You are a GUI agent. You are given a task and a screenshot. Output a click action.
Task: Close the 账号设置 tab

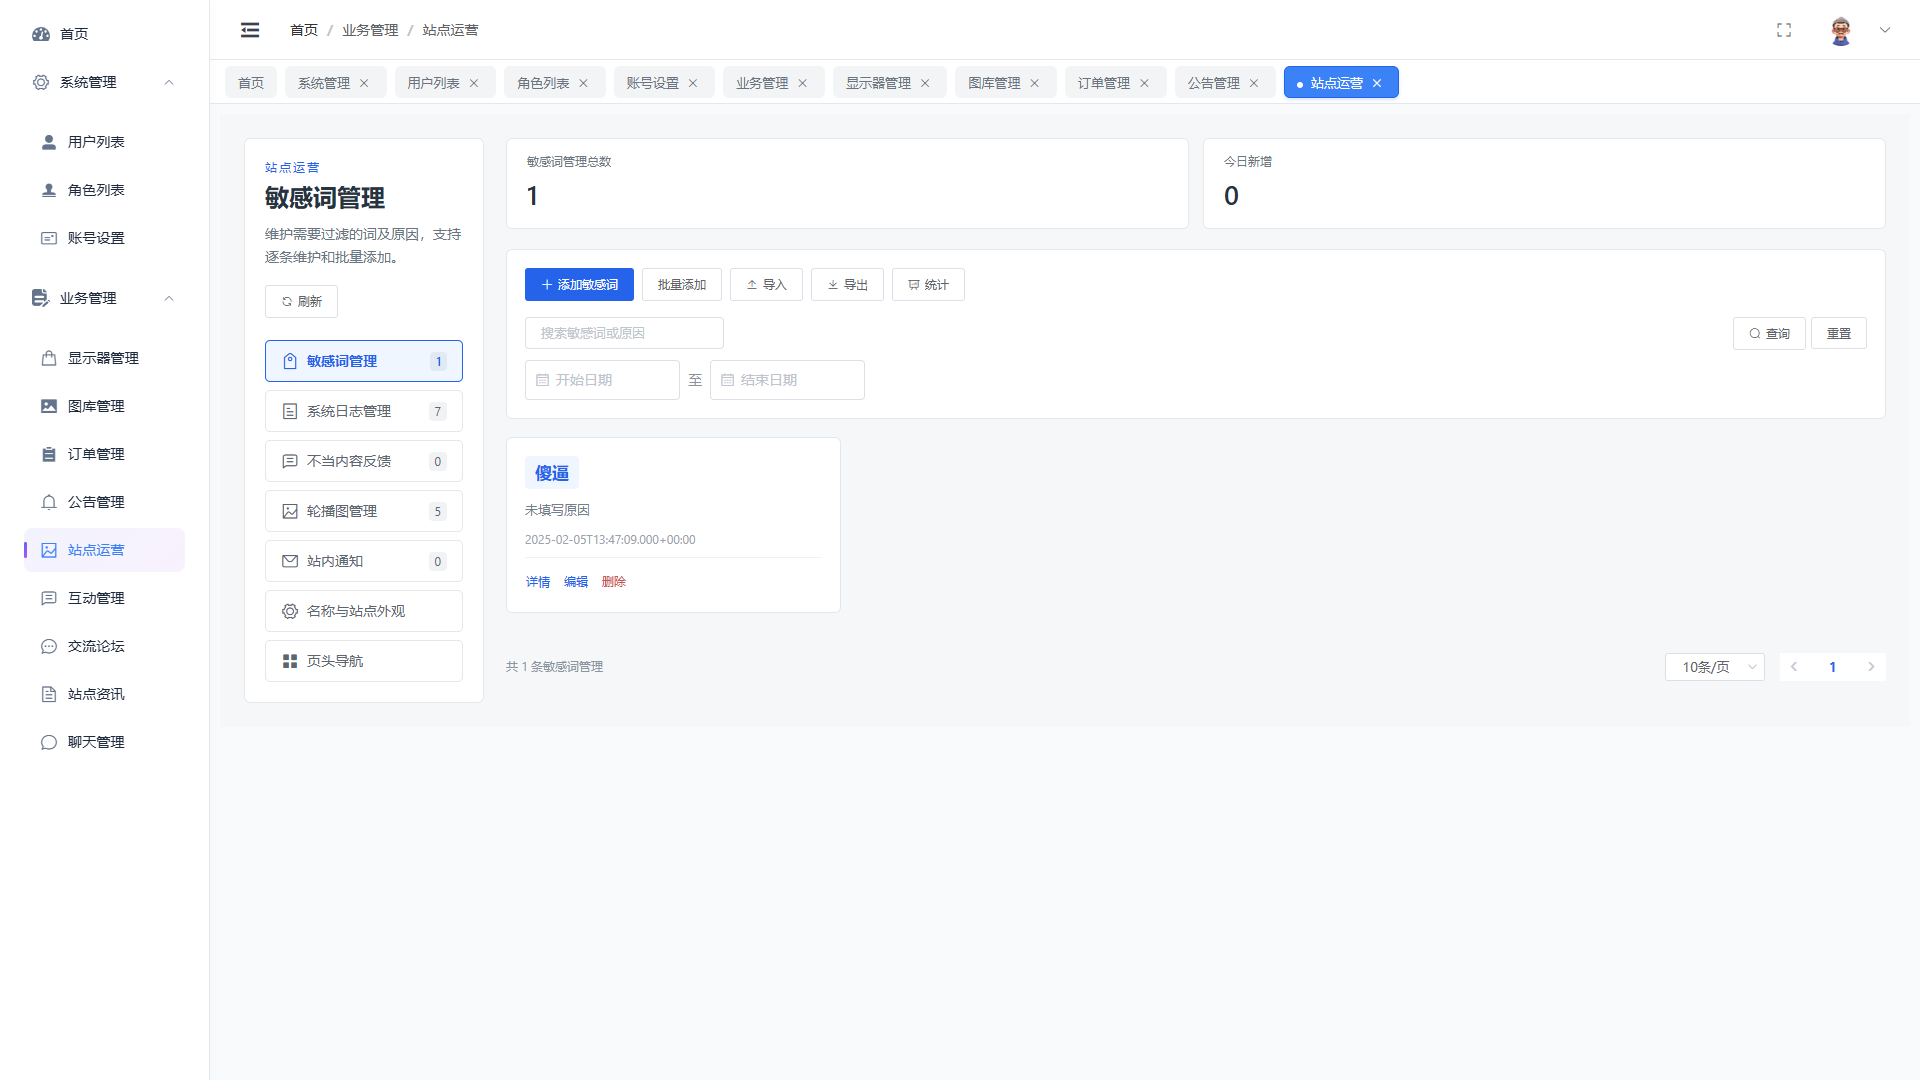click(x=693, y=83)
